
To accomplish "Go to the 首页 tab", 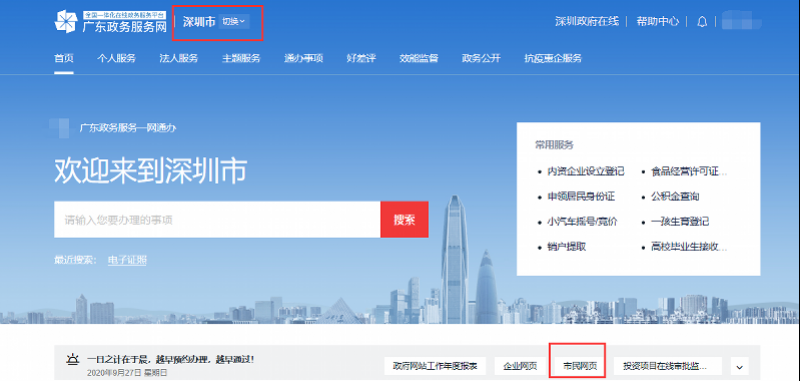I will (x=64, y=58).
